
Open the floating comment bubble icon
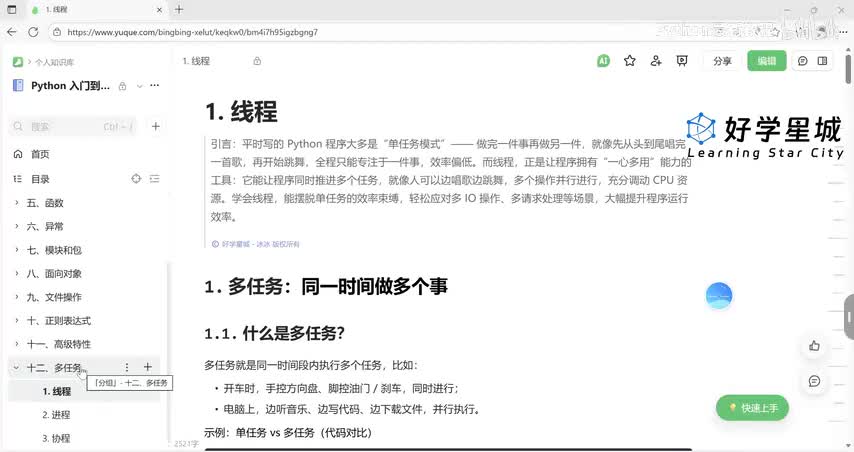point(814,381)
